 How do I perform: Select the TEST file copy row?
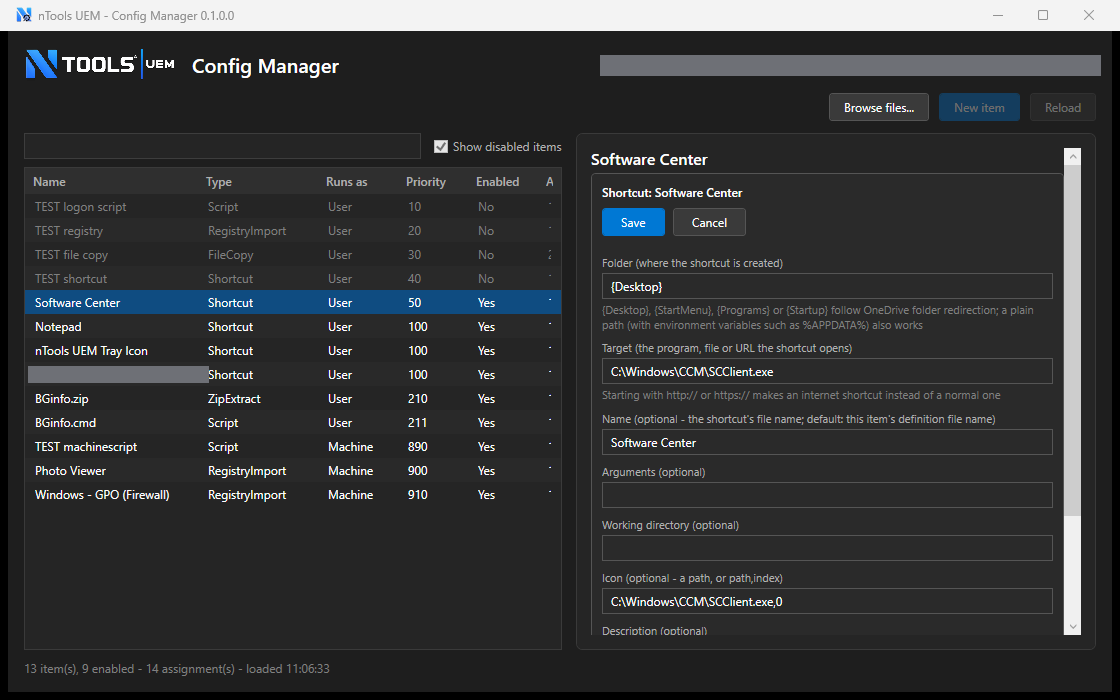click(x=293, y=254)
